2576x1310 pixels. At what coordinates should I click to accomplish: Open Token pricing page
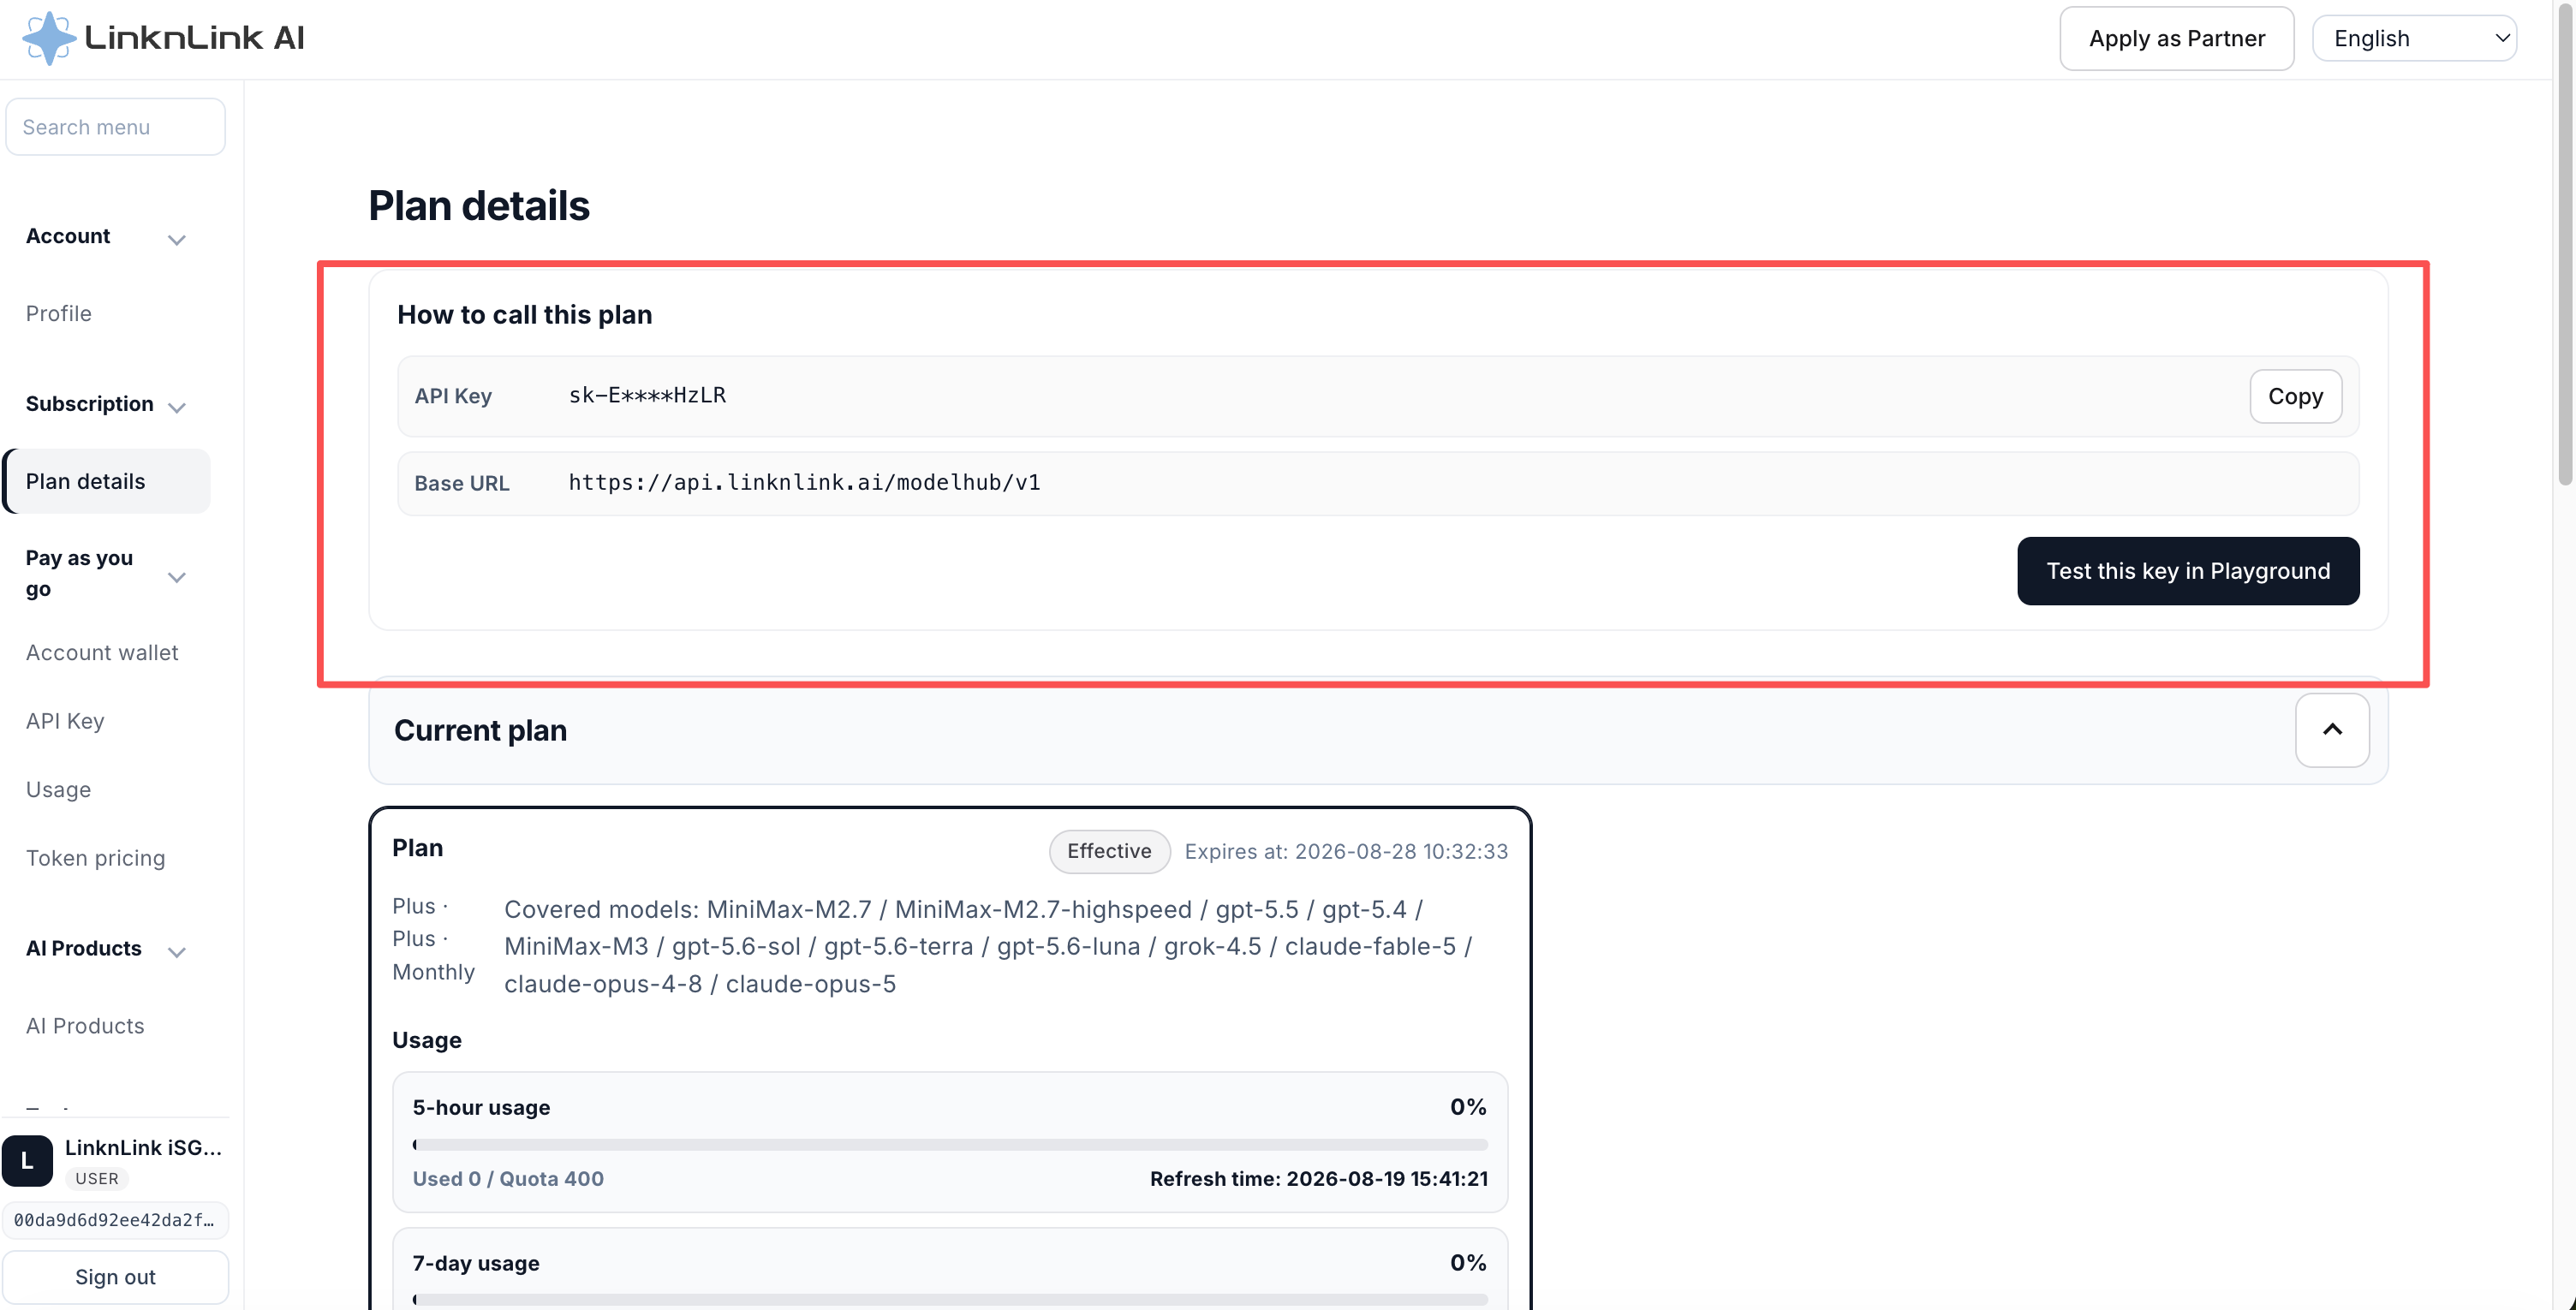(x=95, y=858)
